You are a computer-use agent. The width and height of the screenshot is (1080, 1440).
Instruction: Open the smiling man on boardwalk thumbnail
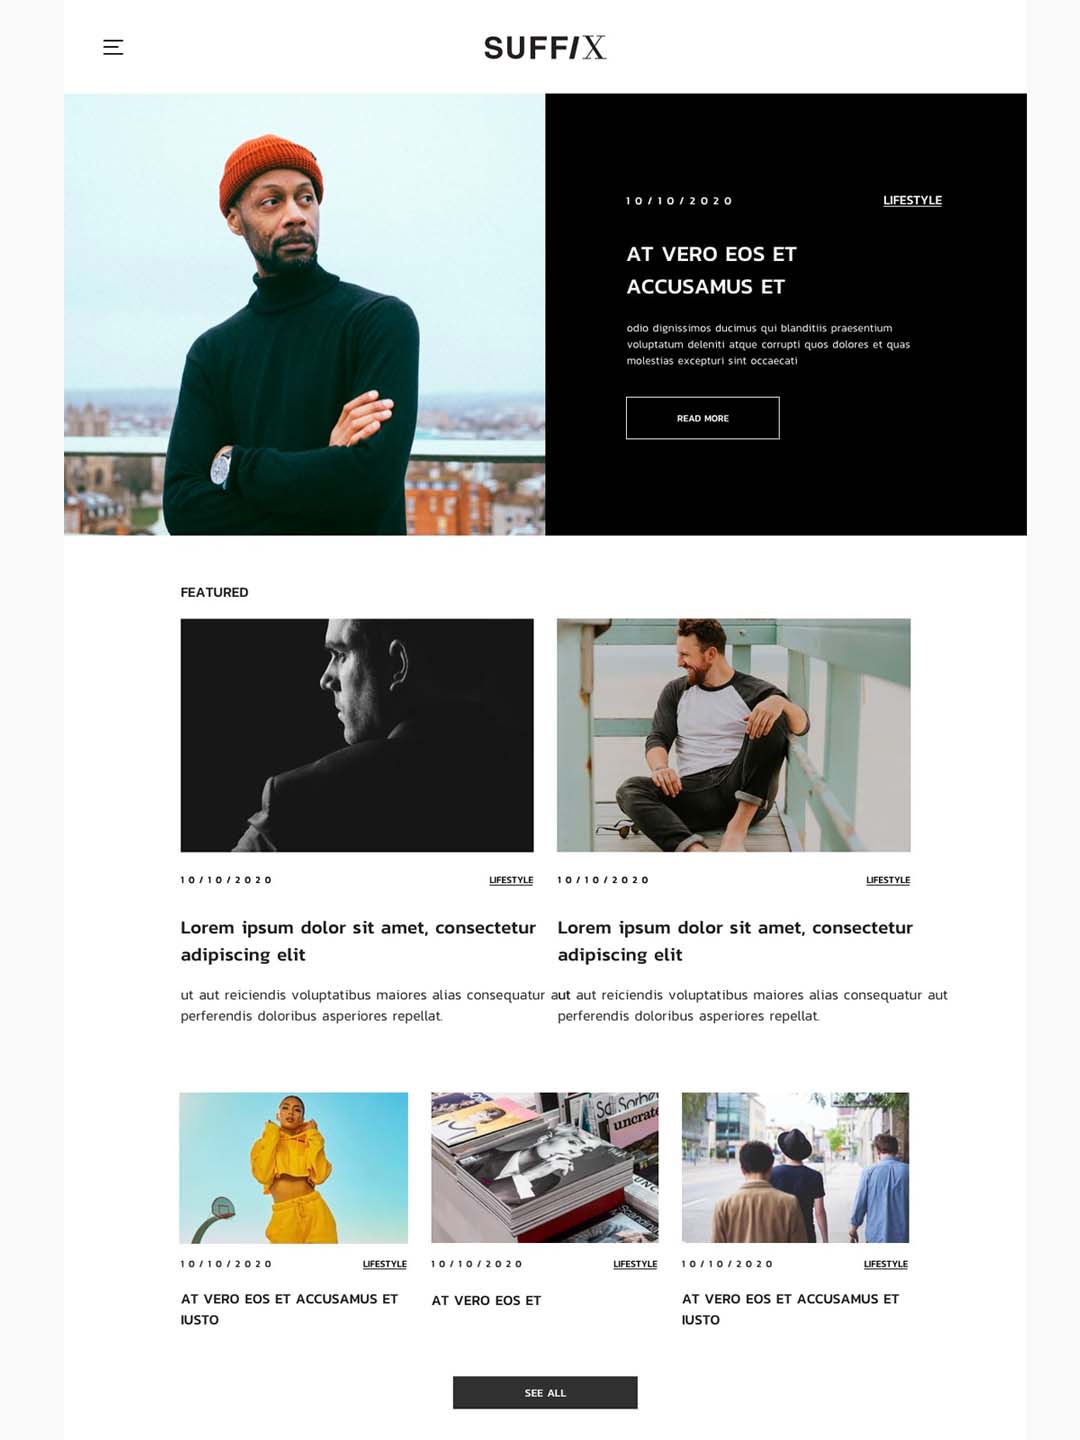[x=733, y=735]
